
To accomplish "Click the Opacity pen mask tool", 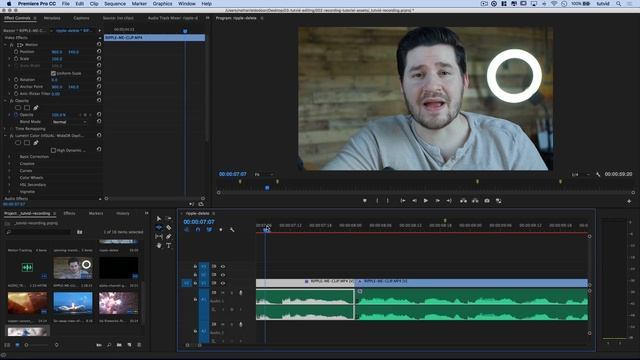I will 36,108.
